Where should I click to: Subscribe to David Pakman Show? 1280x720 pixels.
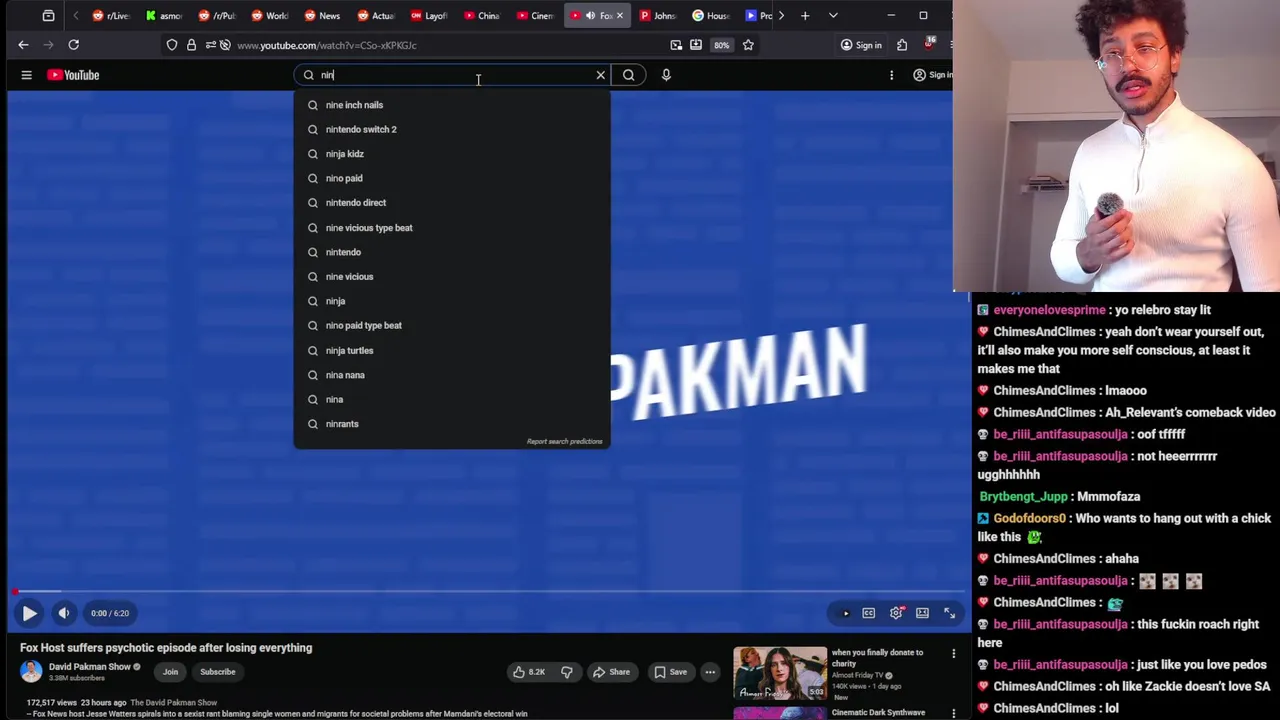217,672
